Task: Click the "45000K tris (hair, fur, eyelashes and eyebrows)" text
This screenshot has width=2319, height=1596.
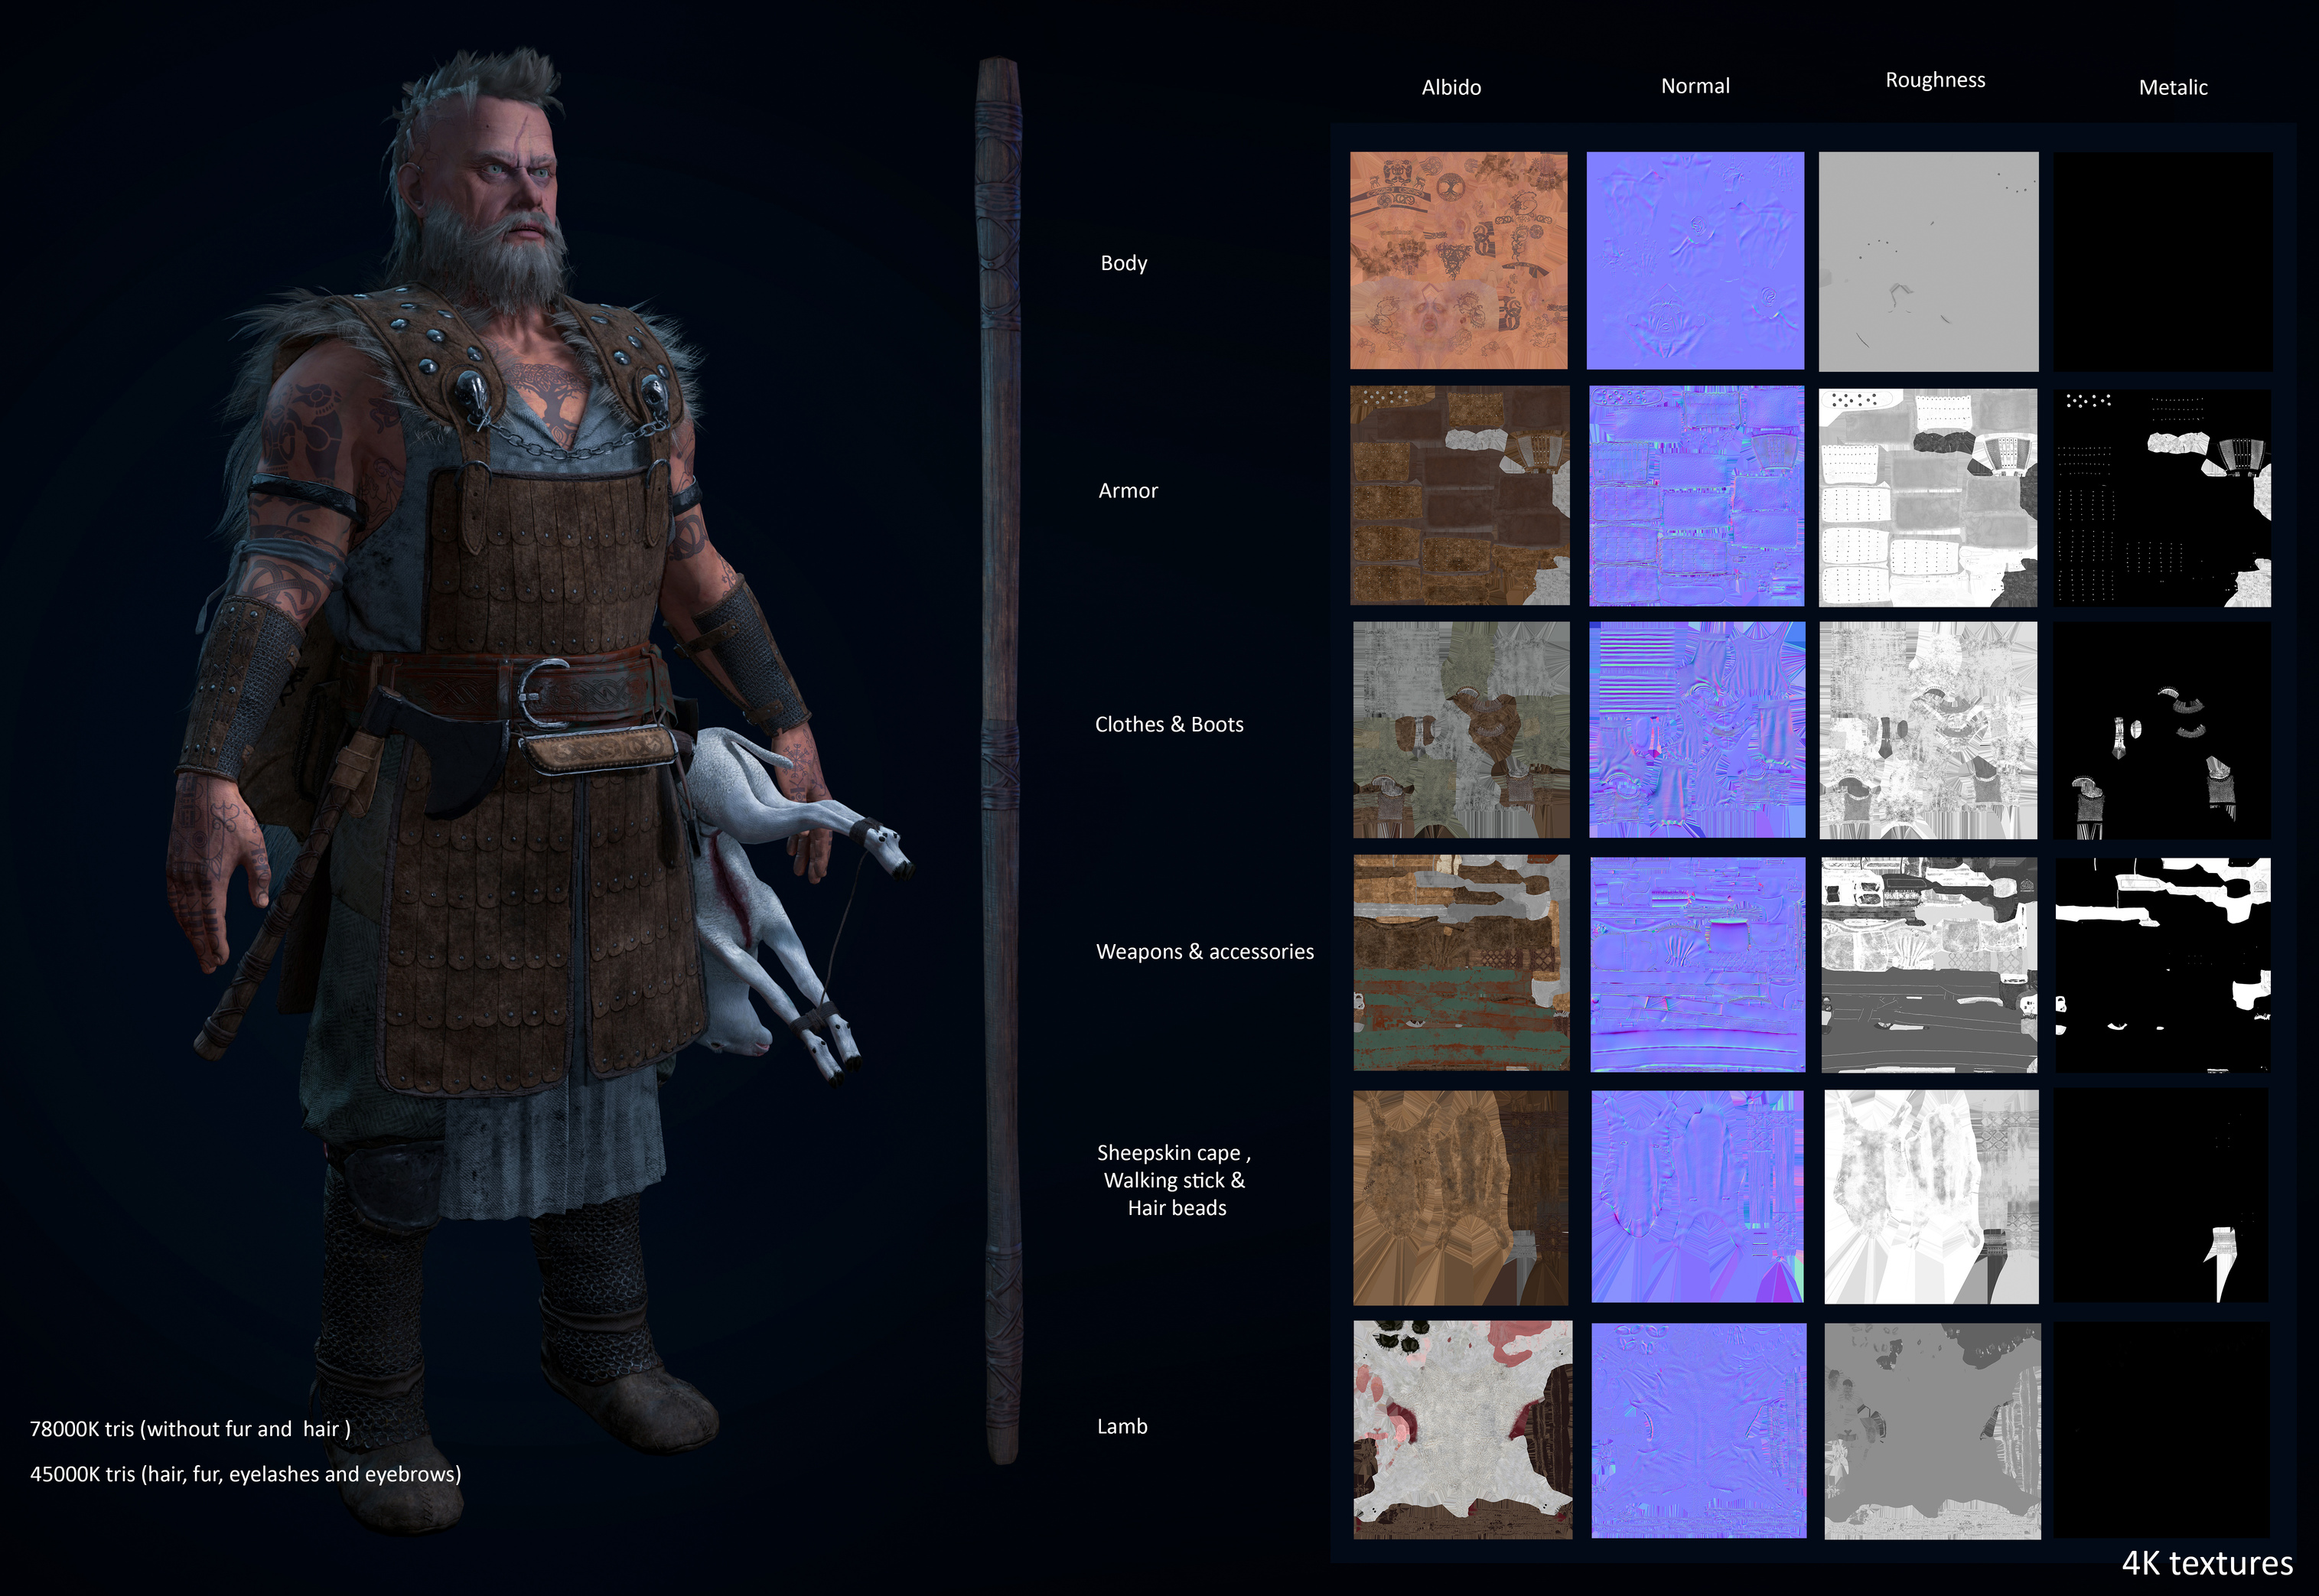Action: [245, 1474]
